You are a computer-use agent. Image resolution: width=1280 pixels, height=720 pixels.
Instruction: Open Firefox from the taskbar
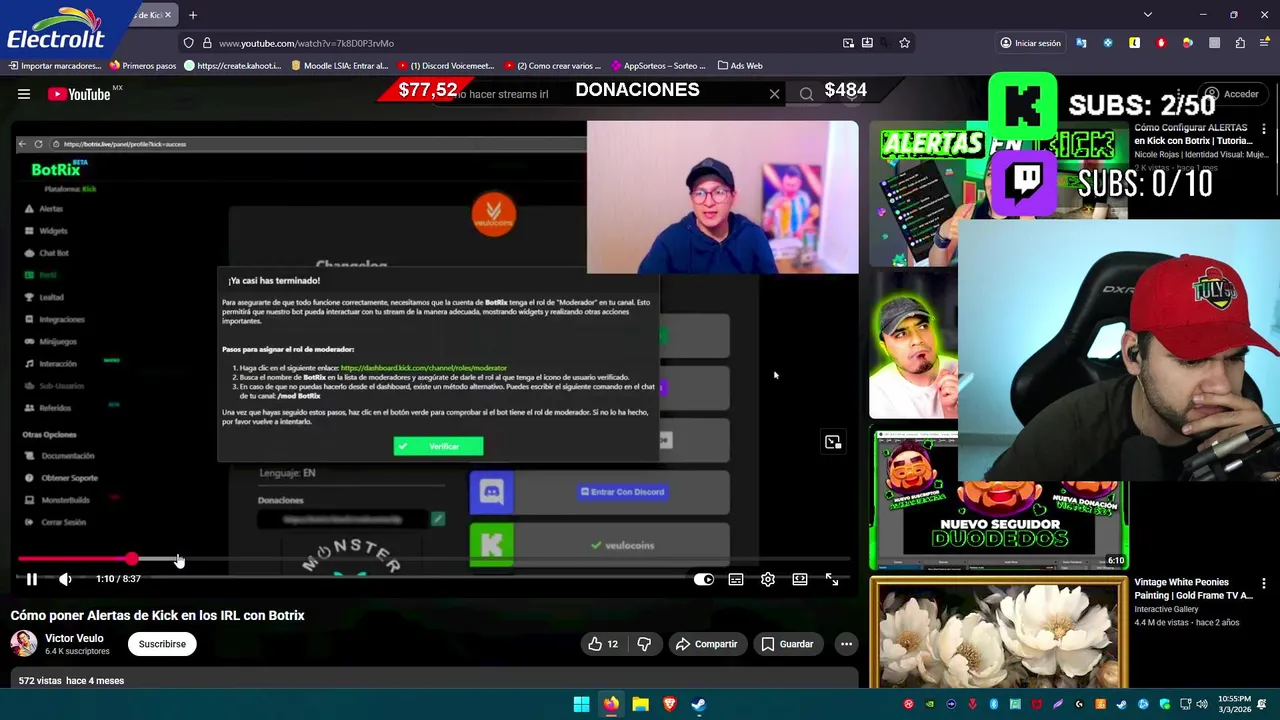[x=611, y=704]
